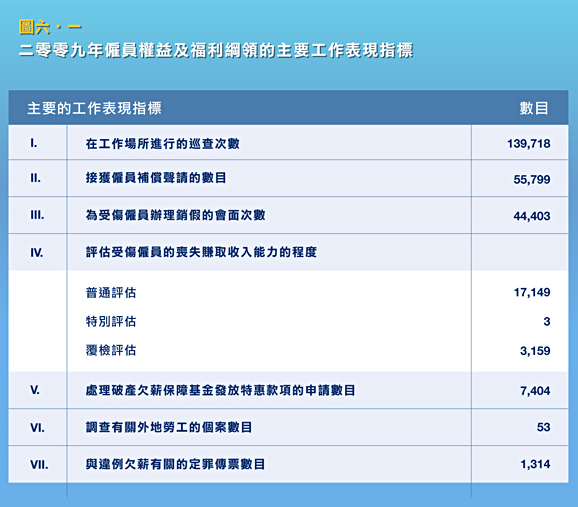Click the text 調查有關外地勞工的個案數目
Viewport: 578px width, 507px height.
(x=169, y=427)
